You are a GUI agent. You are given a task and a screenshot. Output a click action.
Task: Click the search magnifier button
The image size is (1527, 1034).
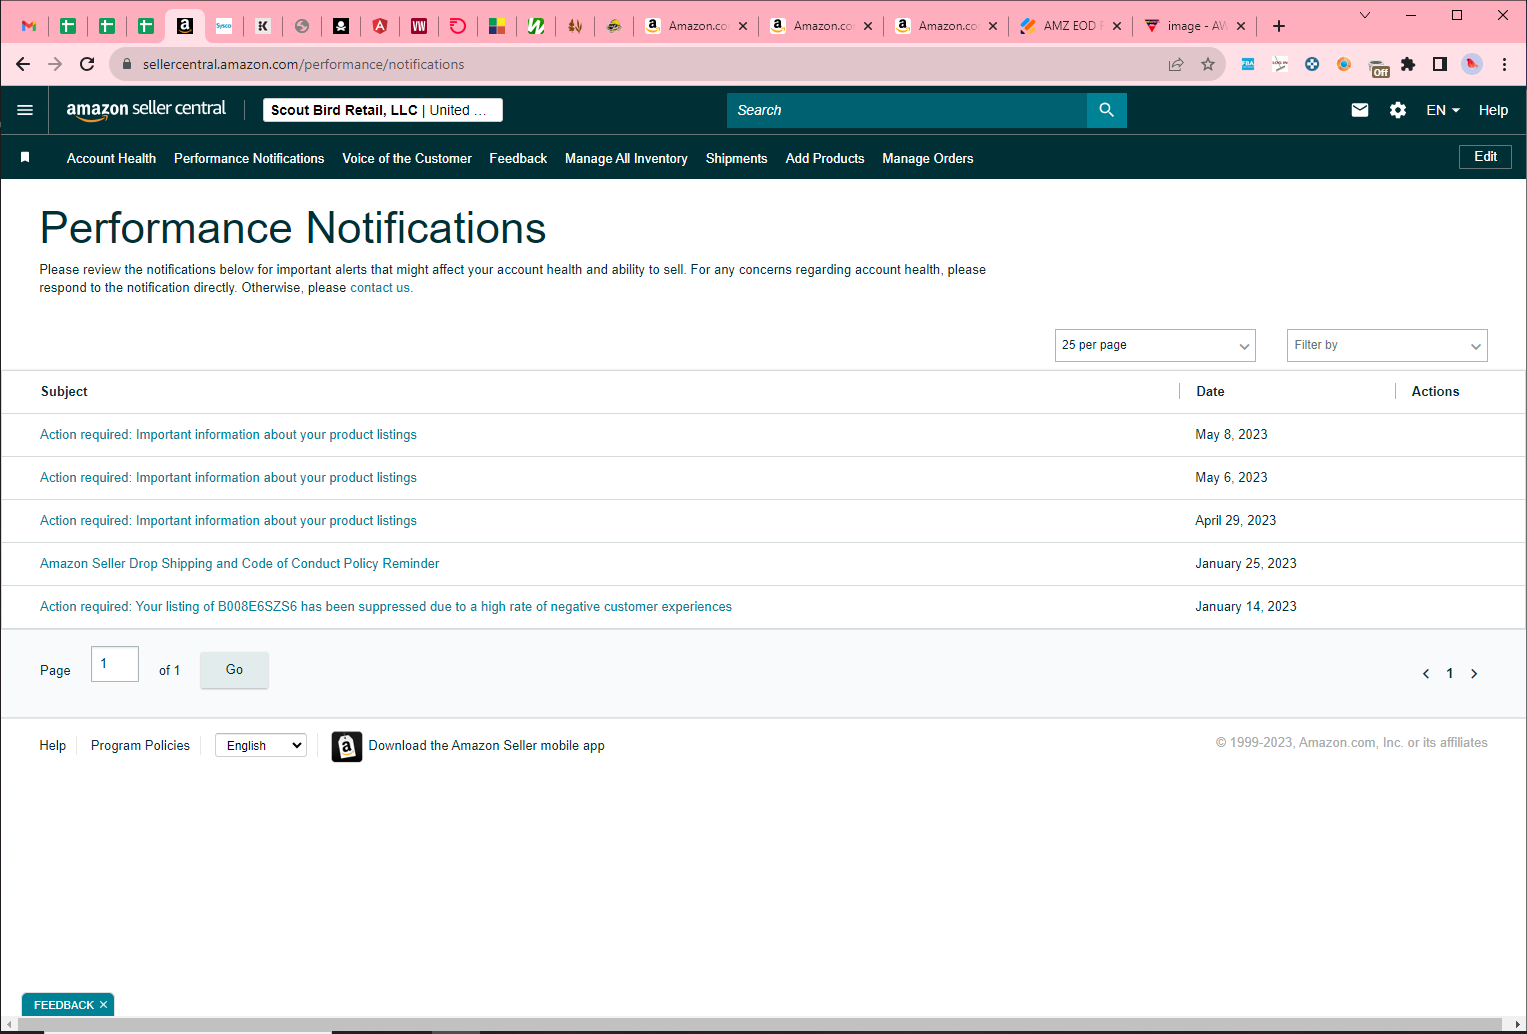coord(1106,110)
